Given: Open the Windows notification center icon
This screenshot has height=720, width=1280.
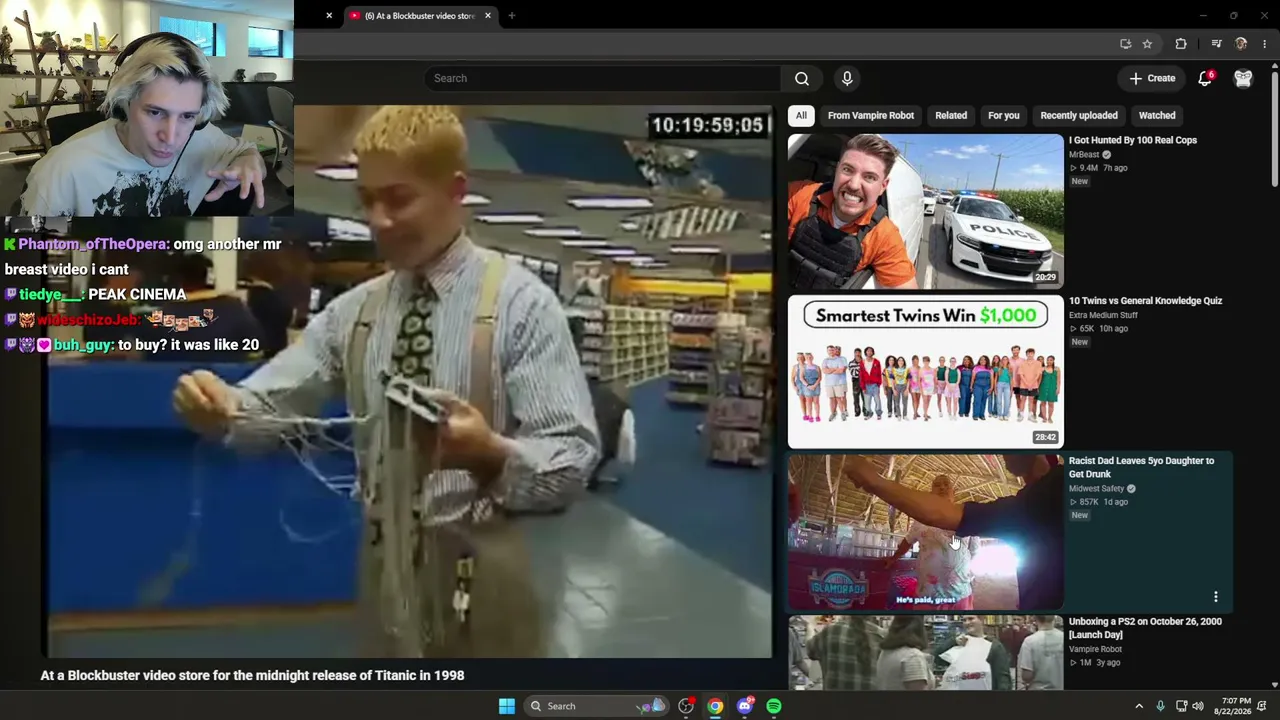Looking at the screenshot, I should pyautogui.click(x=1262, y=706).
